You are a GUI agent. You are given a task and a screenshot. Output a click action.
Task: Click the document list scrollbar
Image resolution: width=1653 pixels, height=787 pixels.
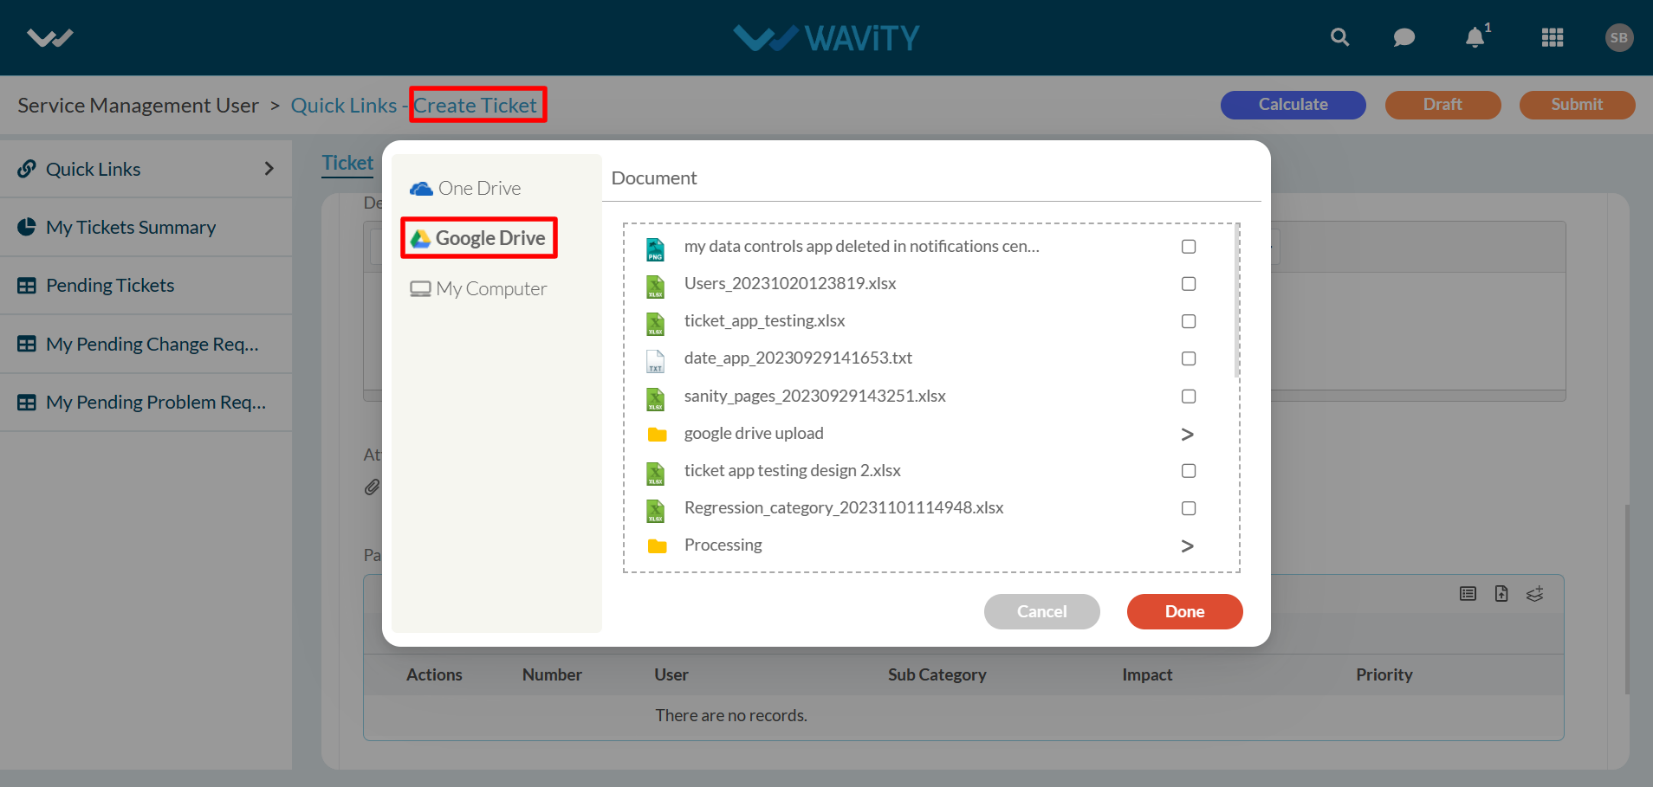pyautogui.click(x=1238, y=300)
